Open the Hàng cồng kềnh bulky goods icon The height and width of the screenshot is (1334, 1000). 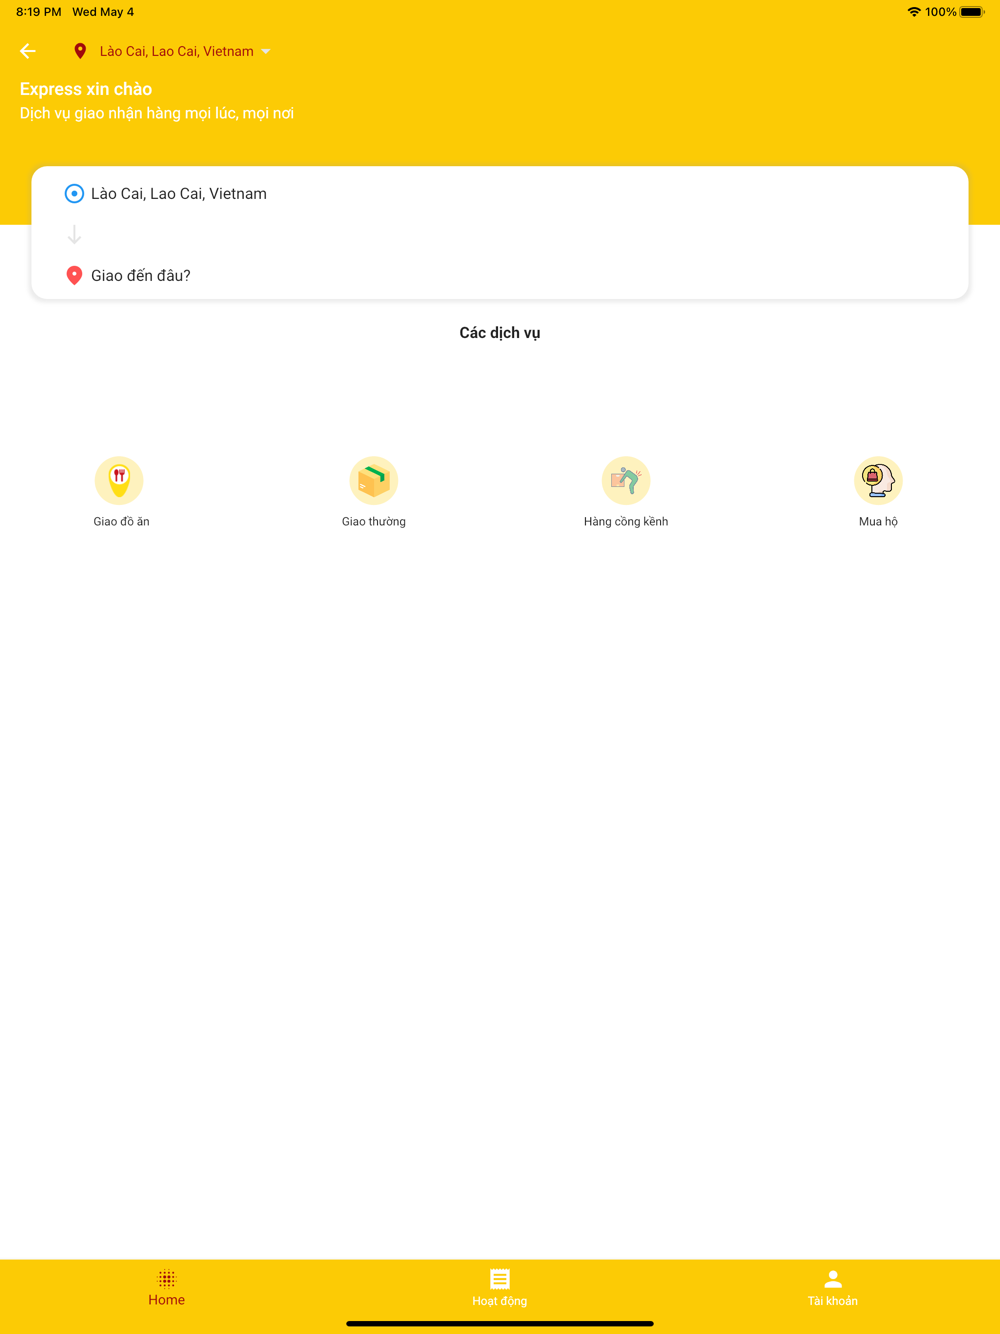tap(626, 481)
